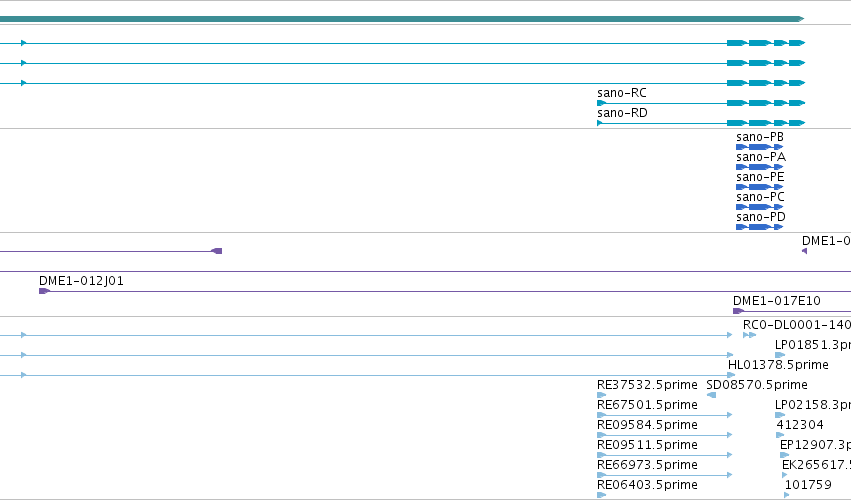Image resolution: width=851 pixels, height=500 pixels.
Task: Click the sano-RD transcript label
Action: (622, 113)
